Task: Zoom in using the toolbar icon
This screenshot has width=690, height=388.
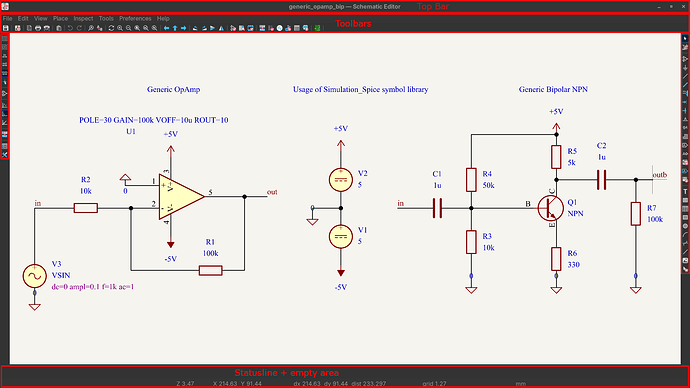Action: click(120, 28)
